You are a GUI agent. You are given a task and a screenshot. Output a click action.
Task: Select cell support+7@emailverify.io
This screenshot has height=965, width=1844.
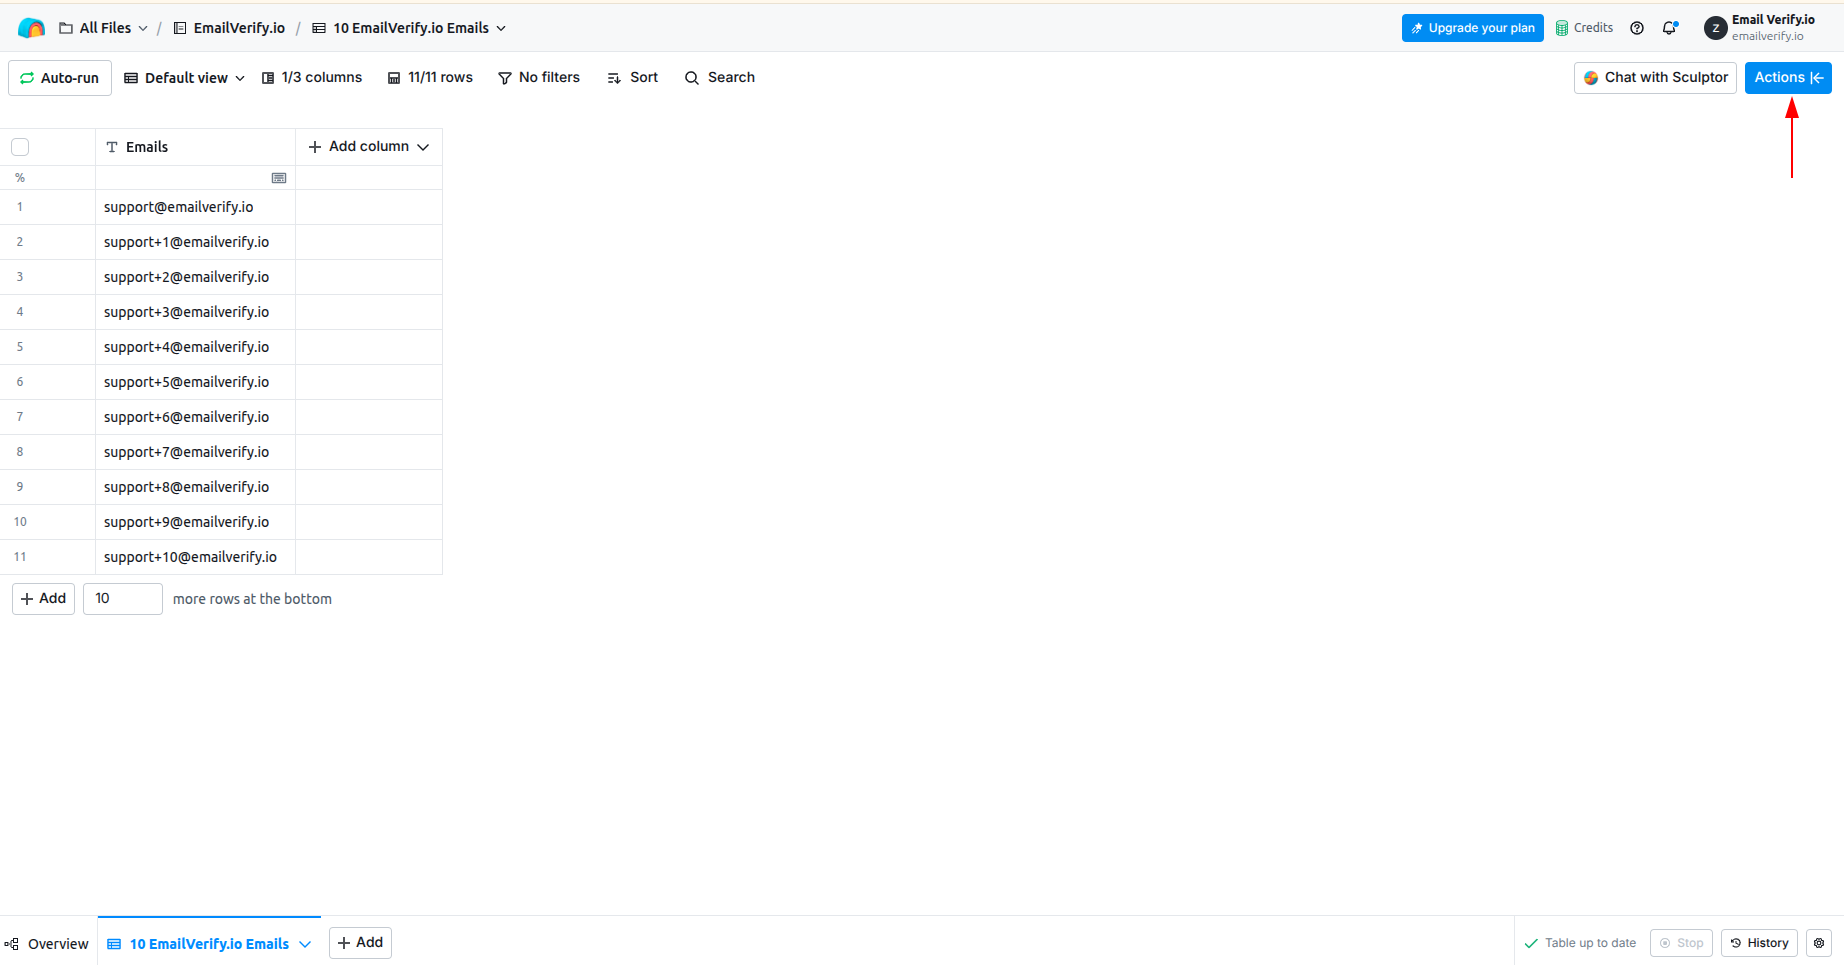point(196,452)
